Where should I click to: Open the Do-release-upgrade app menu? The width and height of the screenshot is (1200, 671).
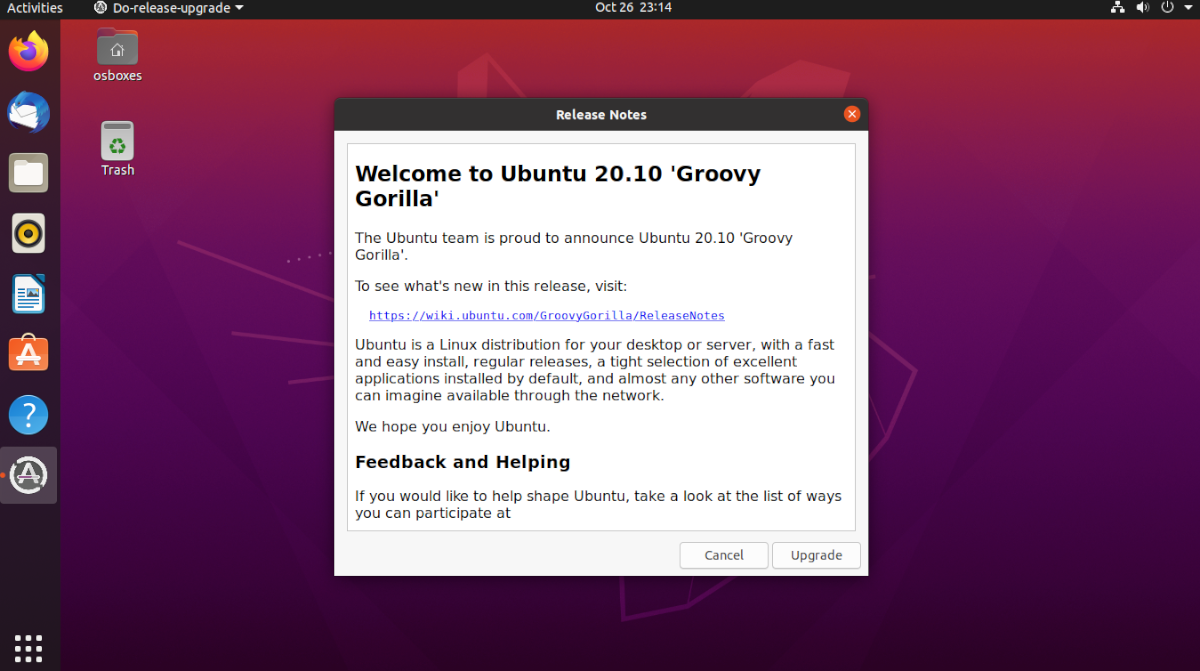click(x=169, y=8)
